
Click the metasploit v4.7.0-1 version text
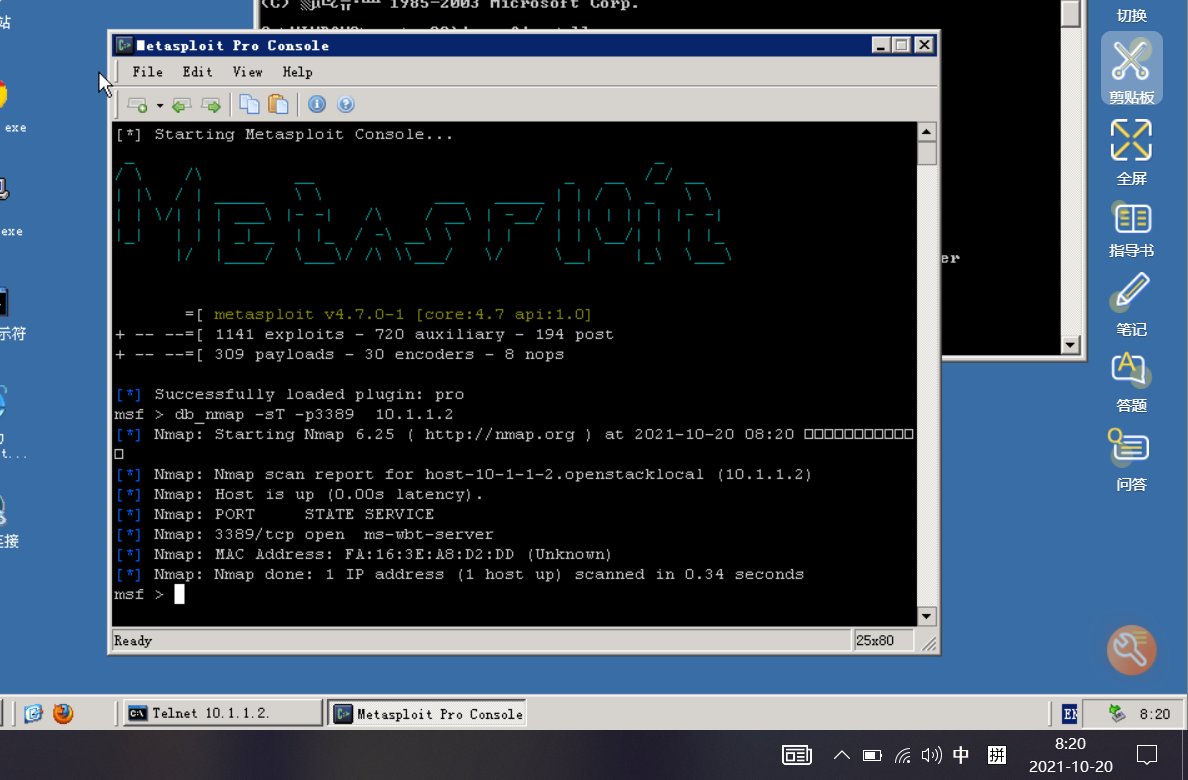point(402,314)
